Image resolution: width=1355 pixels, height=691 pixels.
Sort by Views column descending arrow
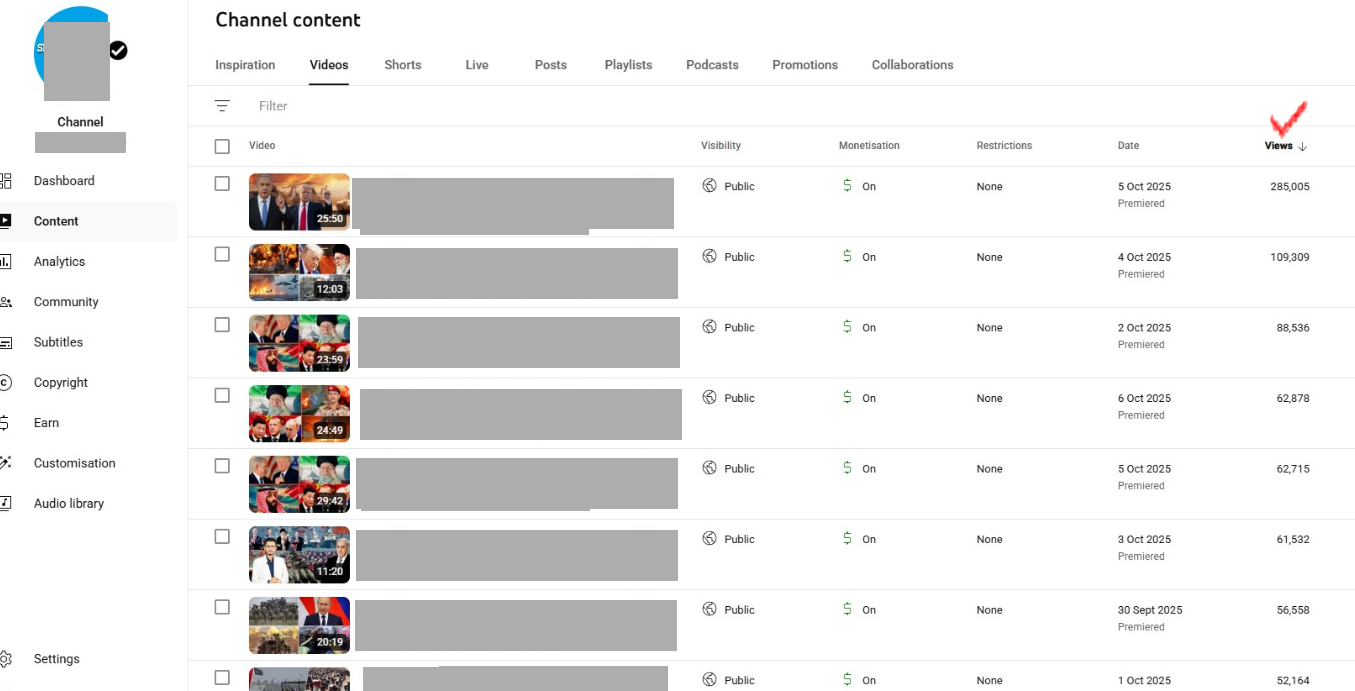click(x=1302, y=146)
